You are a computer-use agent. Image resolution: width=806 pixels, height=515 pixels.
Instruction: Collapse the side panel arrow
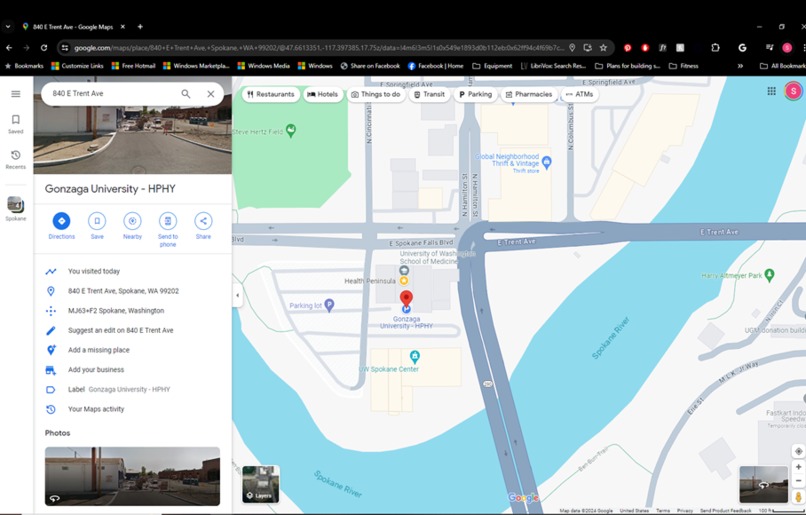(x=237, y=296)
